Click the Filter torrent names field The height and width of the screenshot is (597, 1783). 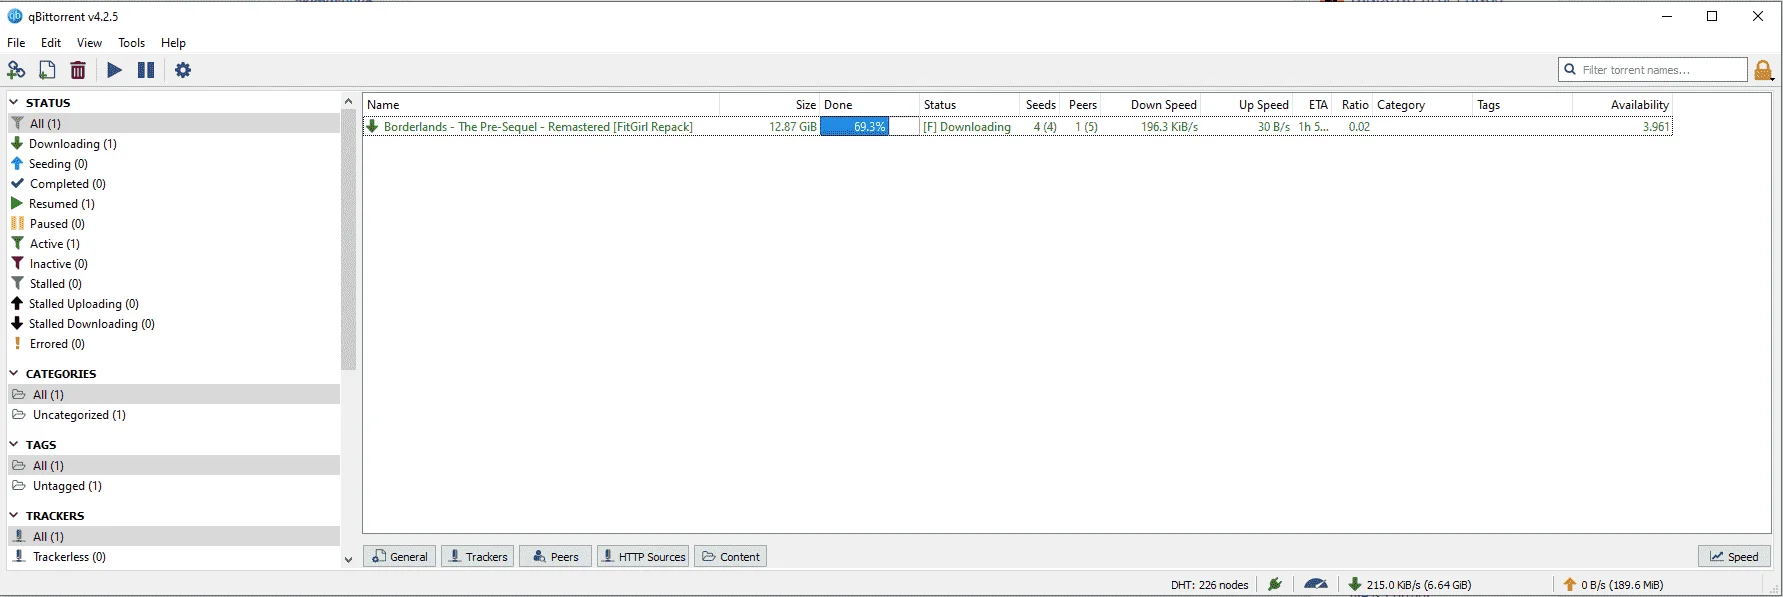pyautogui.click(x=1653, y=70)
